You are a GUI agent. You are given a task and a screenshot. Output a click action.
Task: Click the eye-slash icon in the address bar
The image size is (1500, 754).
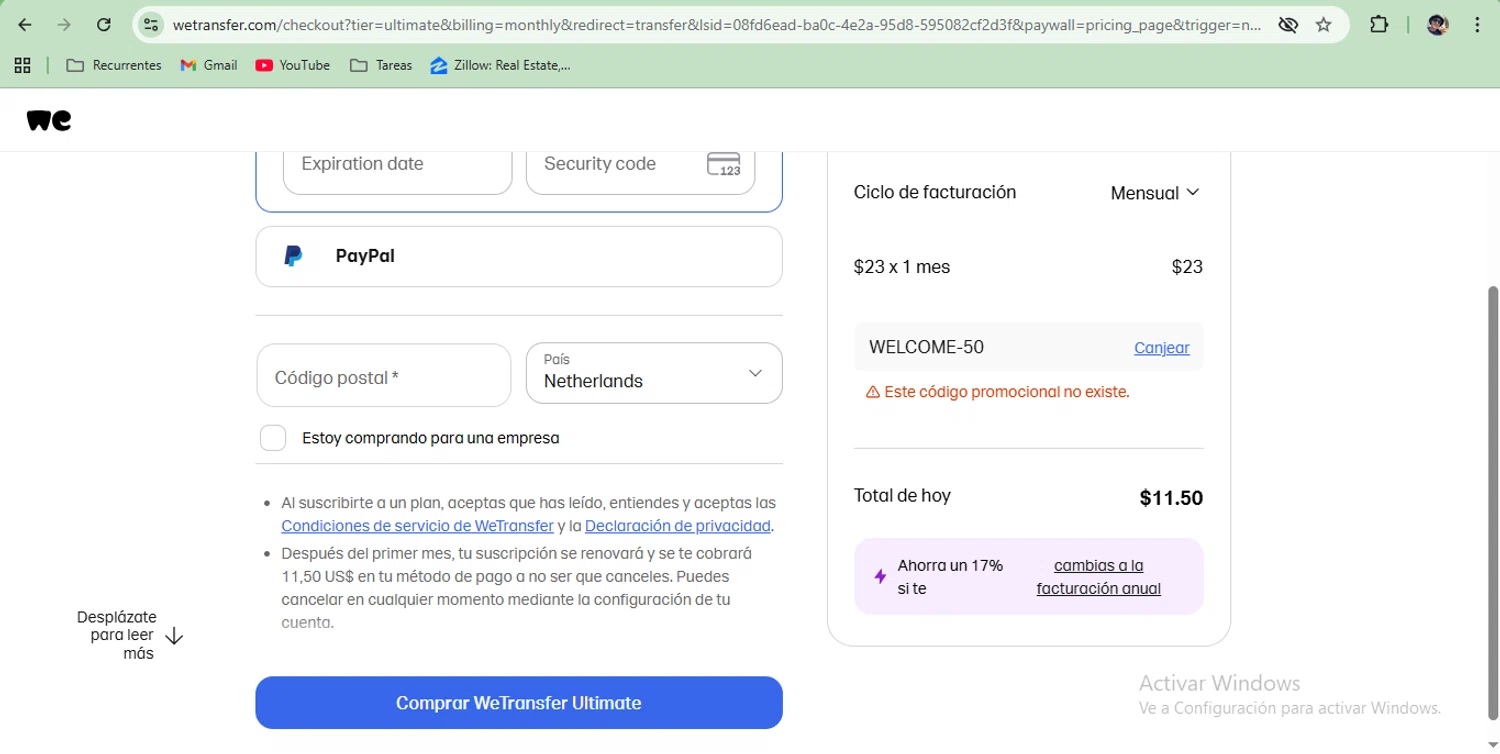[x=1288, y=25]
